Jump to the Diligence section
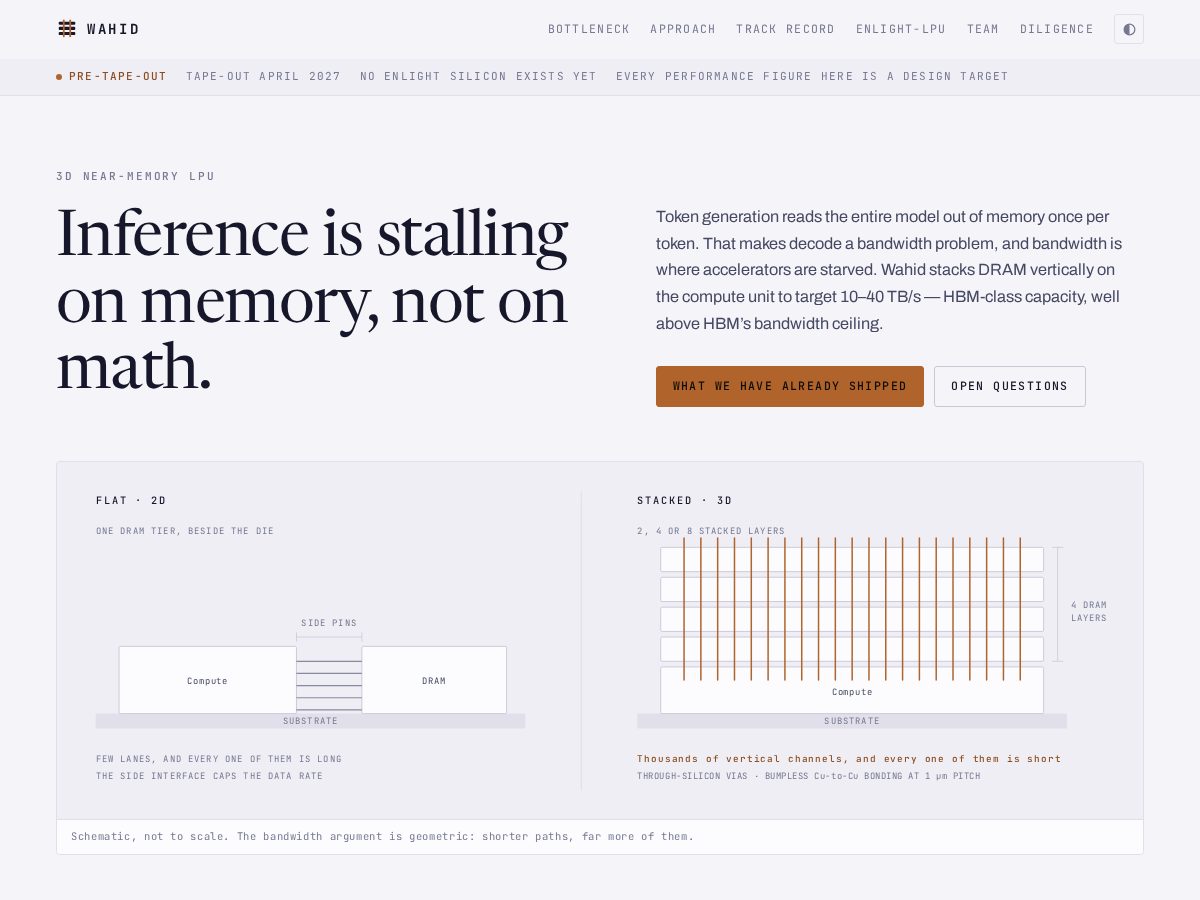1200x900 pixels. point(1057,29)
